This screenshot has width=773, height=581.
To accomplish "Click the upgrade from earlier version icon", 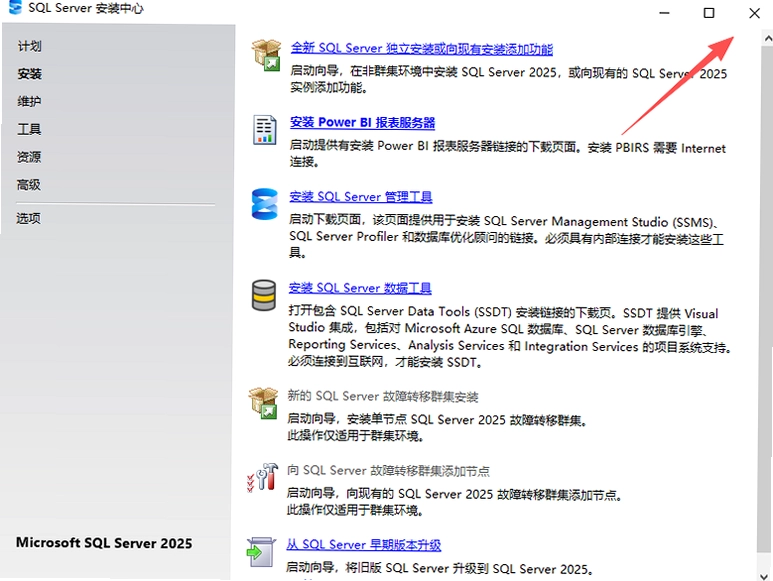I will click(261, 552).
